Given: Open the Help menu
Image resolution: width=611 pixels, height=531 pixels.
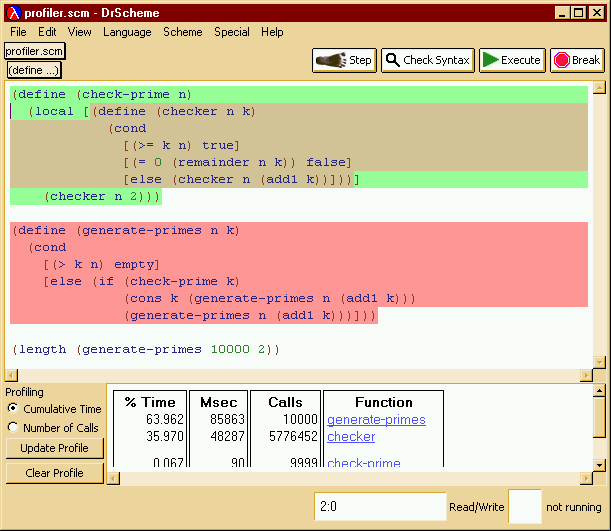Looking at the screenshot, I should (272, 32).
